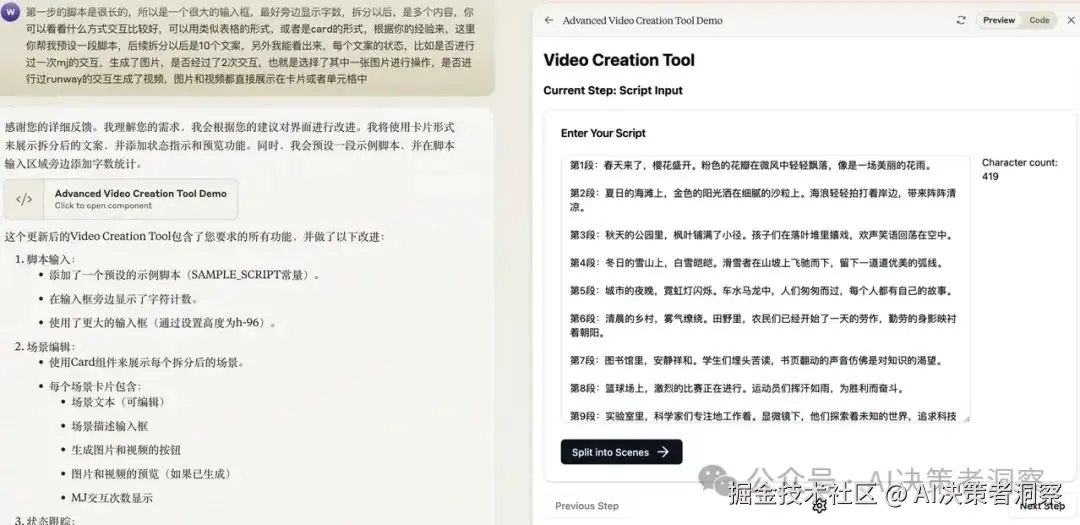The image size is (1080, 525).
Task: Click the Video Creation Tool heading
Action: tap(619, 60)
